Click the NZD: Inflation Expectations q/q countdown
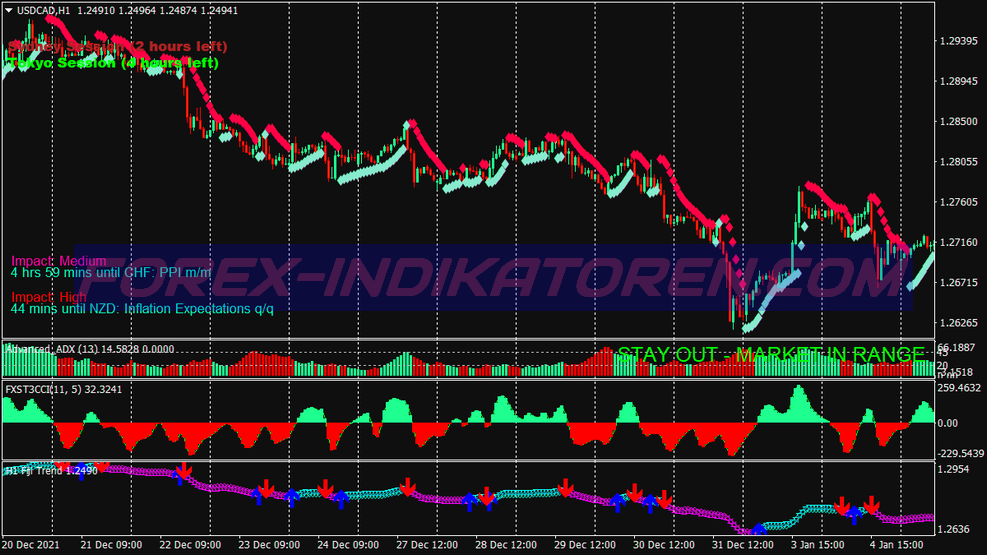 [x=142, y=308]
